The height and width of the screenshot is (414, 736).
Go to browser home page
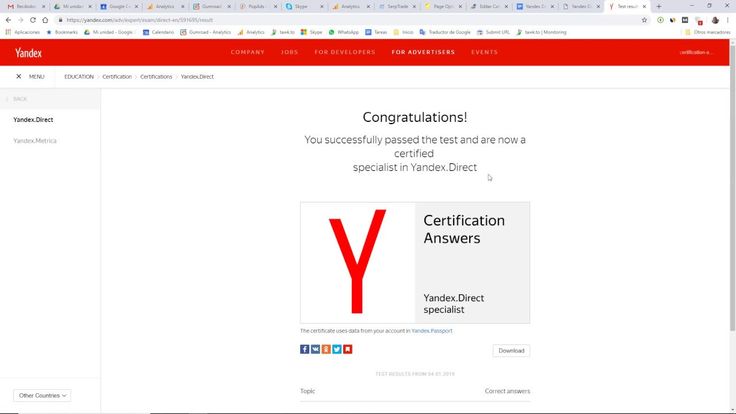pos(45,20)
